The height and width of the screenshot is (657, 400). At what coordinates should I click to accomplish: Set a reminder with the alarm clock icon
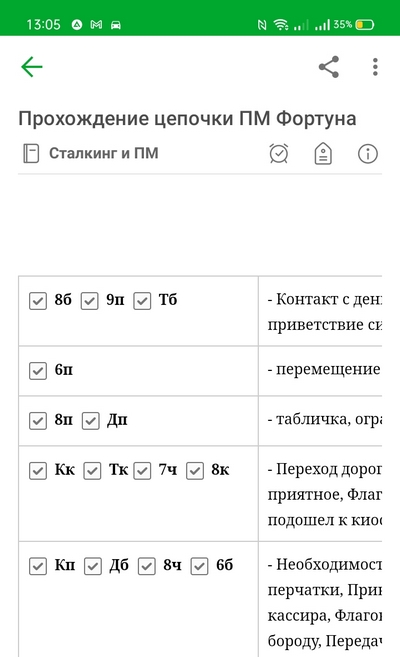pyautogui.click(x=279, y=153)
